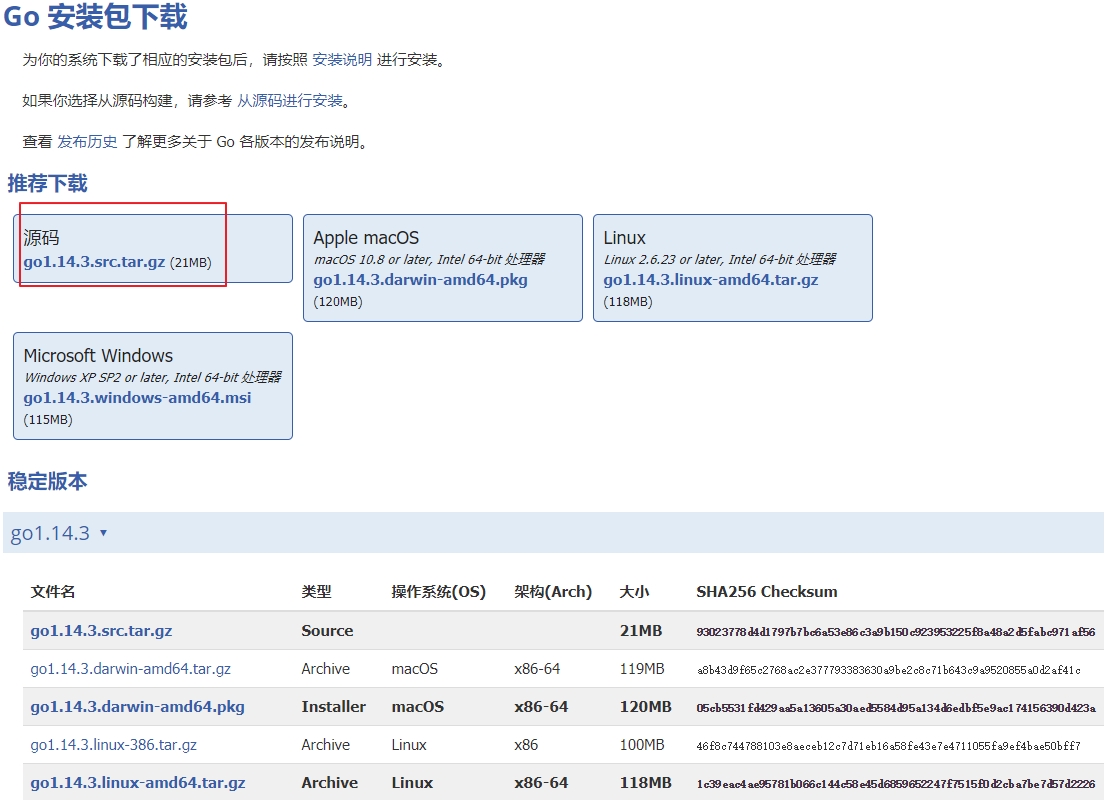Click go1.14.3.linux-386.tar.gz in the file table
This screenshot has height=800, width=1104.
[113, 745]
